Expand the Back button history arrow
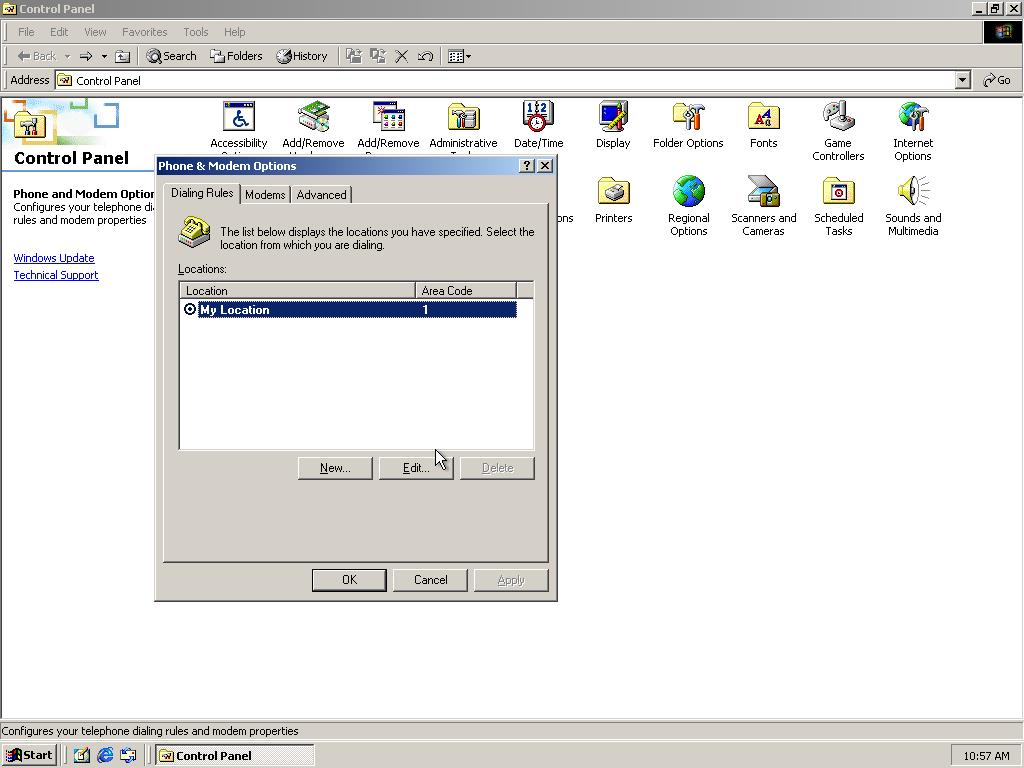This screenshot has height=768, width=1024. (67, 56)
